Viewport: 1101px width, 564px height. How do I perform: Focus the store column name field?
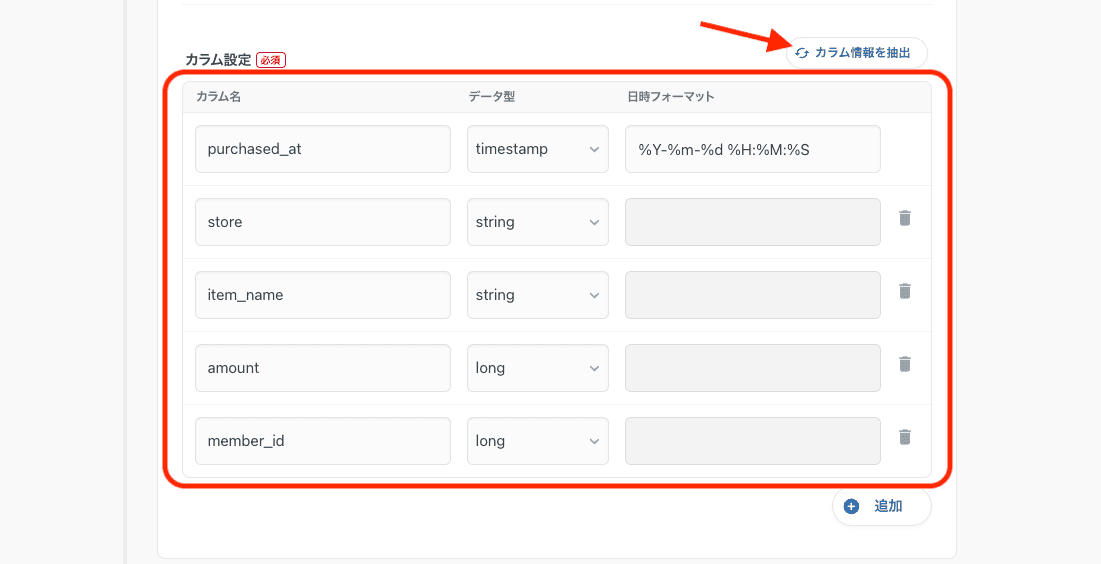[x=323, y=222]
